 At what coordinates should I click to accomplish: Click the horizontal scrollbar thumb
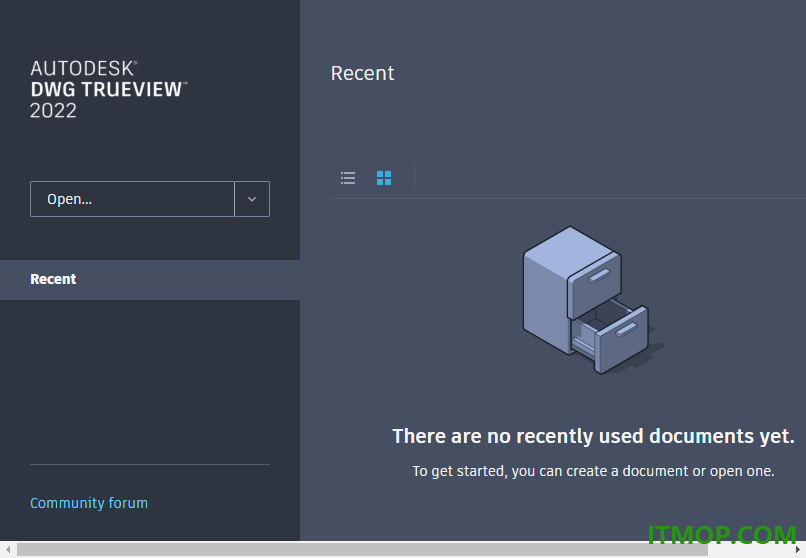pyautogui.click(x=362, y=550)
